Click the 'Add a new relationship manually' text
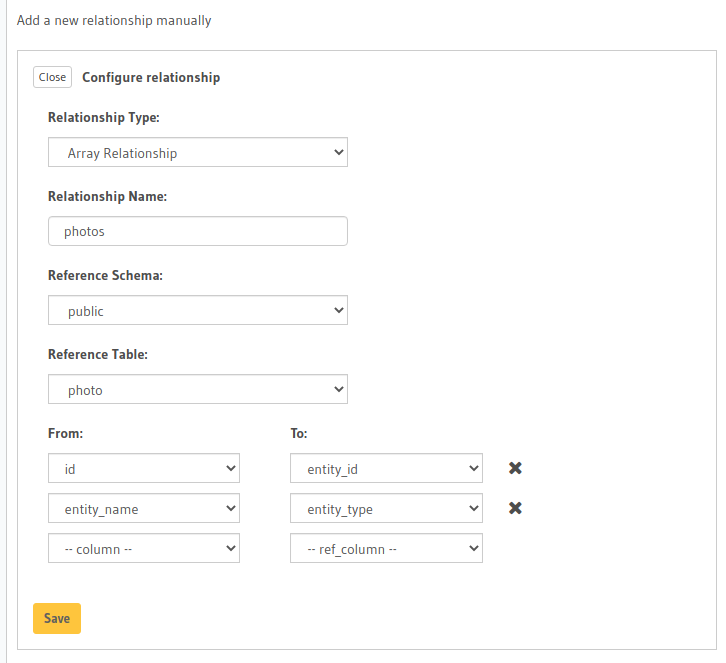Screen dimensions: 726x663 [x=114, y=21]
